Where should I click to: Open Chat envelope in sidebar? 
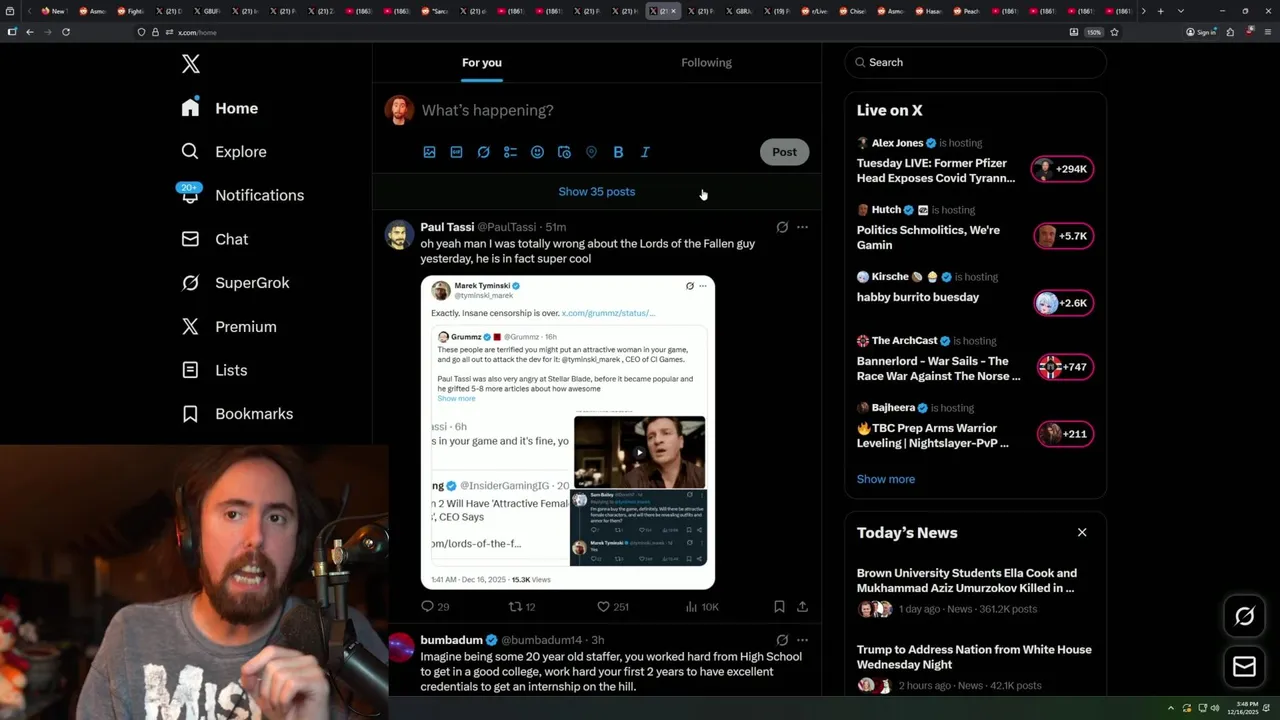point(190,239)
